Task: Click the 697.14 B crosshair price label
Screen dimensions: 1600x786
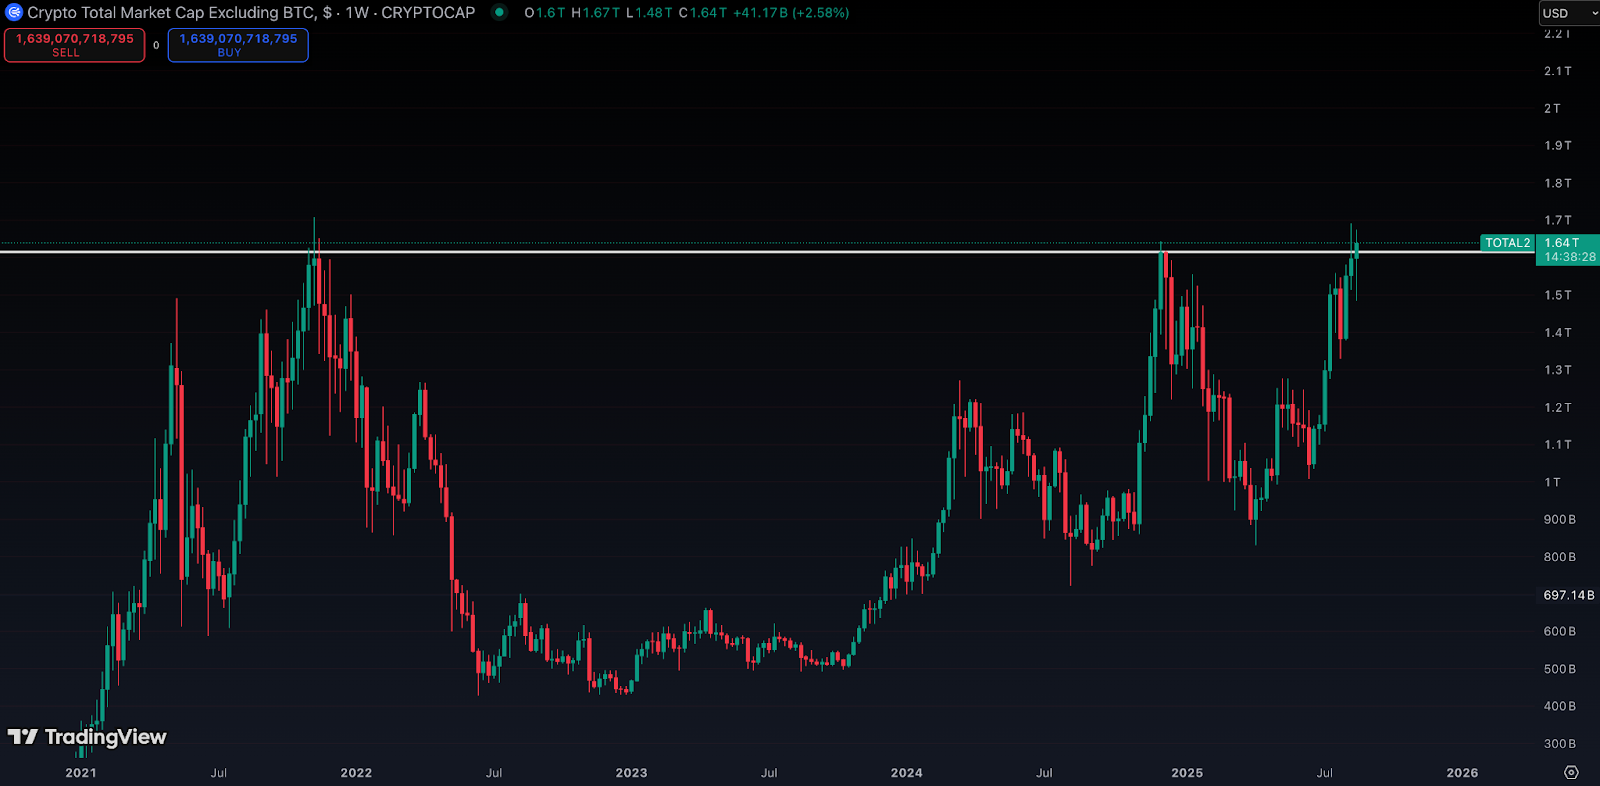Action: coord(1568,595)
